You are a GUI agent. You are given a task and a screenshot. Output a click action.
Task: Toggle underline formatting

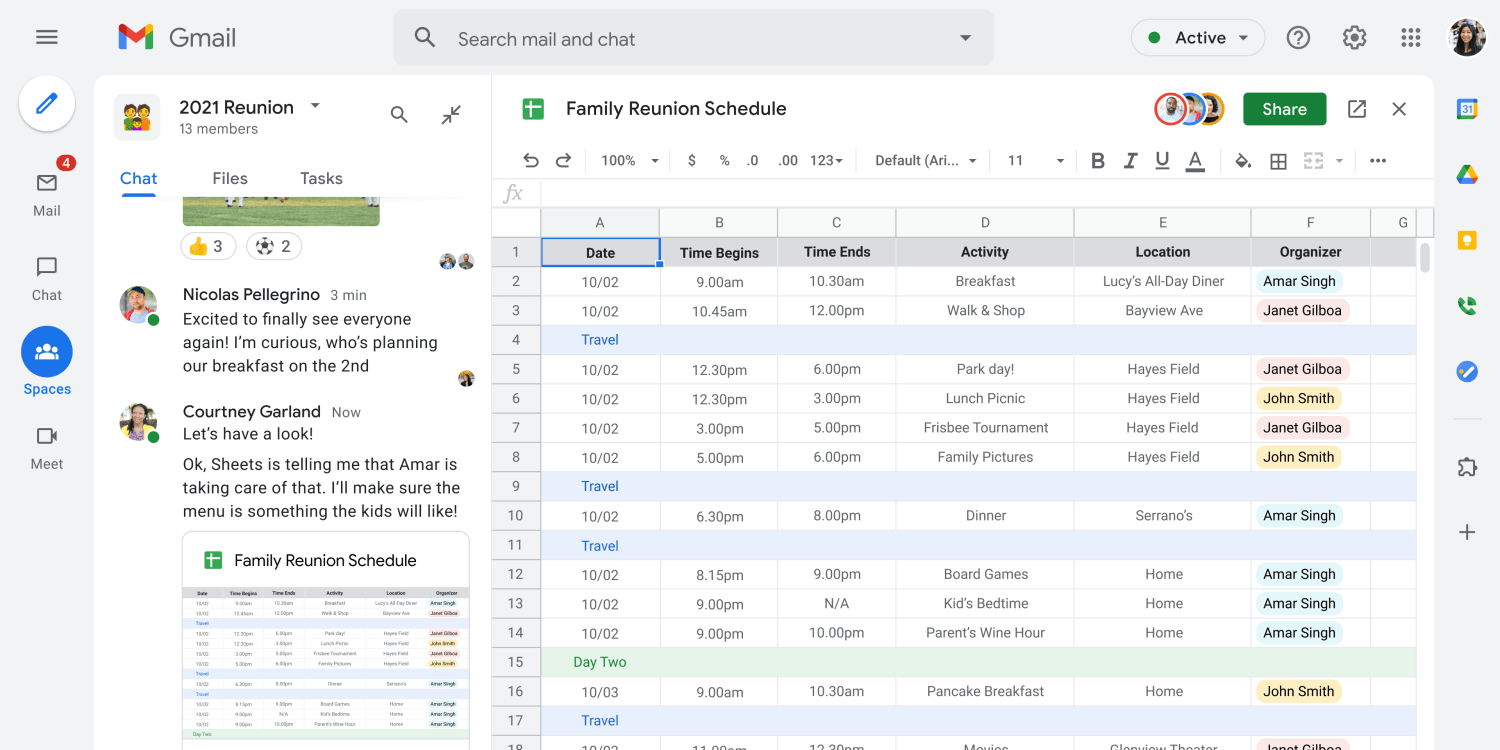(1162, 161)
